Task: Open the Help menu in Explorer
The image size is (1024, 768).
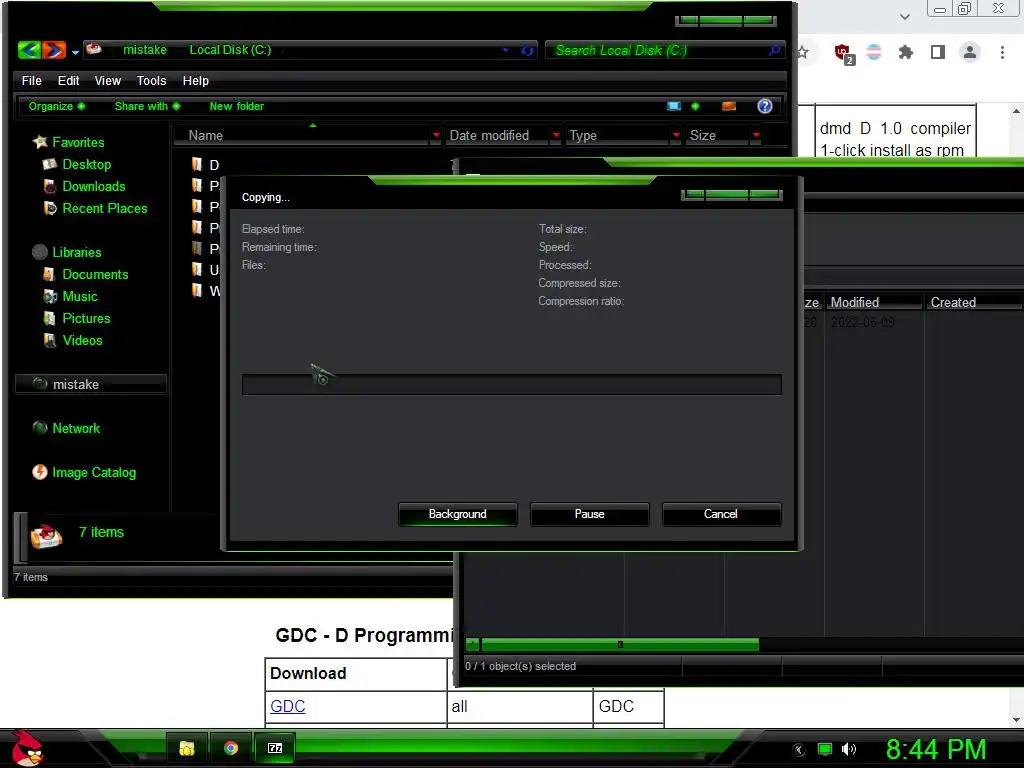Action: pyautogui.click(x=195, y=80)
